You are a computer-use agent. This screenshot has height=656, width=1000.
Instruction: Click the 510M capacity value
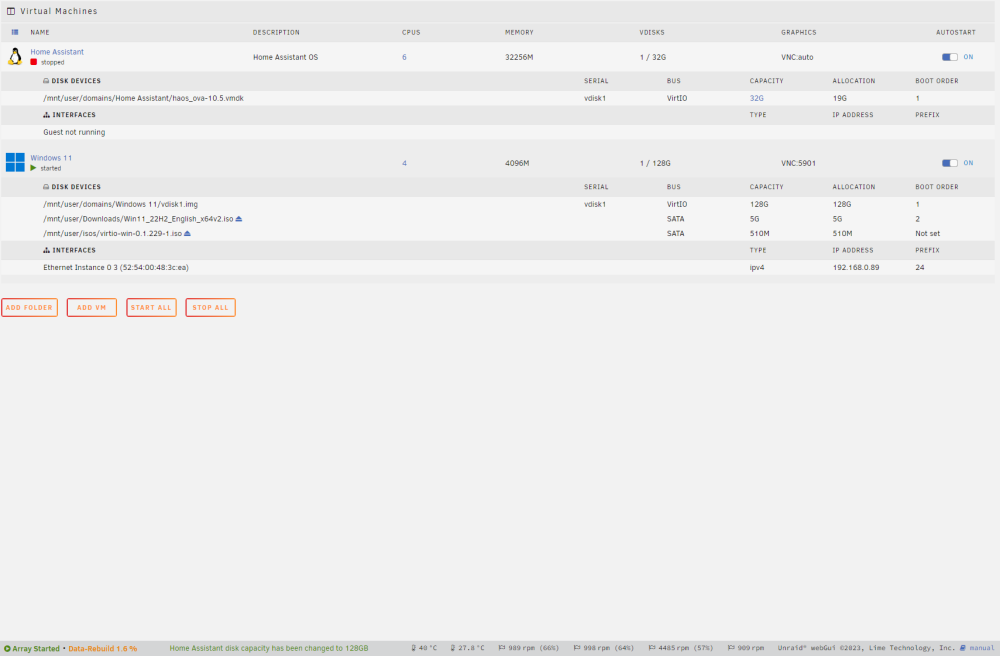[760, 233]
